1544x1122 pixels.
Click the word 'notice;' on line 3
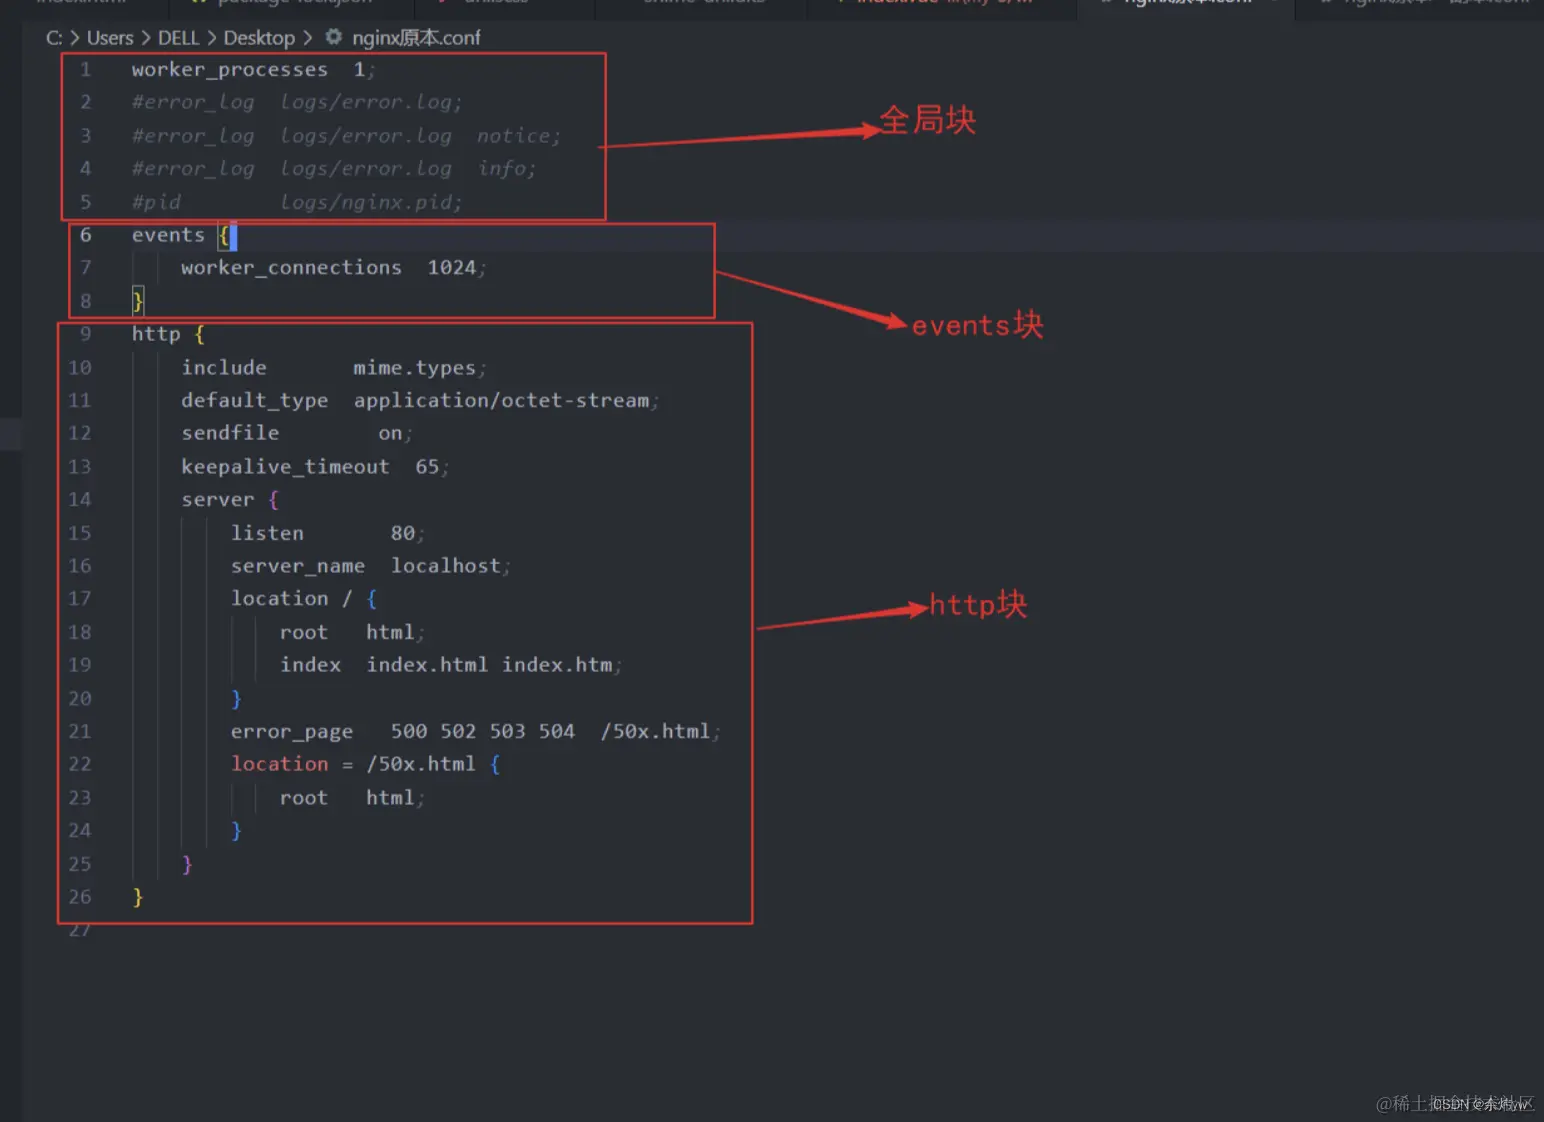pyautogui.click(x=518, y=136)
